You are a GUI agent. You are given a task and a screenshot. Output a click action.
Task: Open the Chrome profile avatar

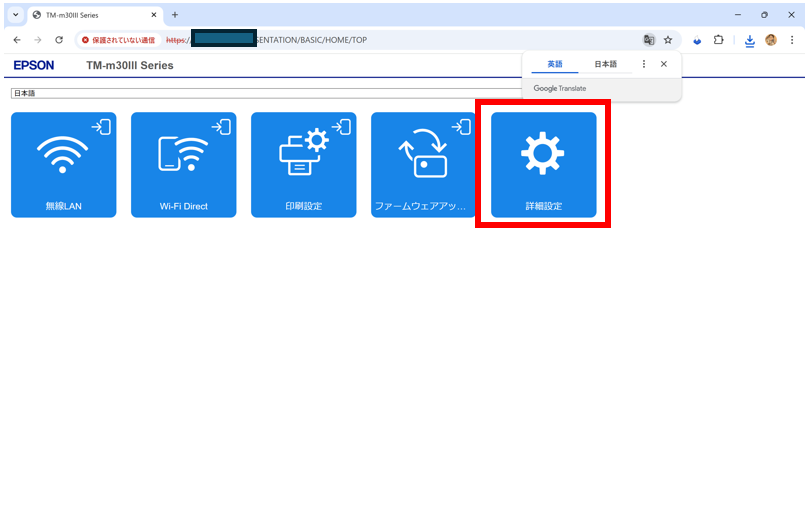pos(771,40)
